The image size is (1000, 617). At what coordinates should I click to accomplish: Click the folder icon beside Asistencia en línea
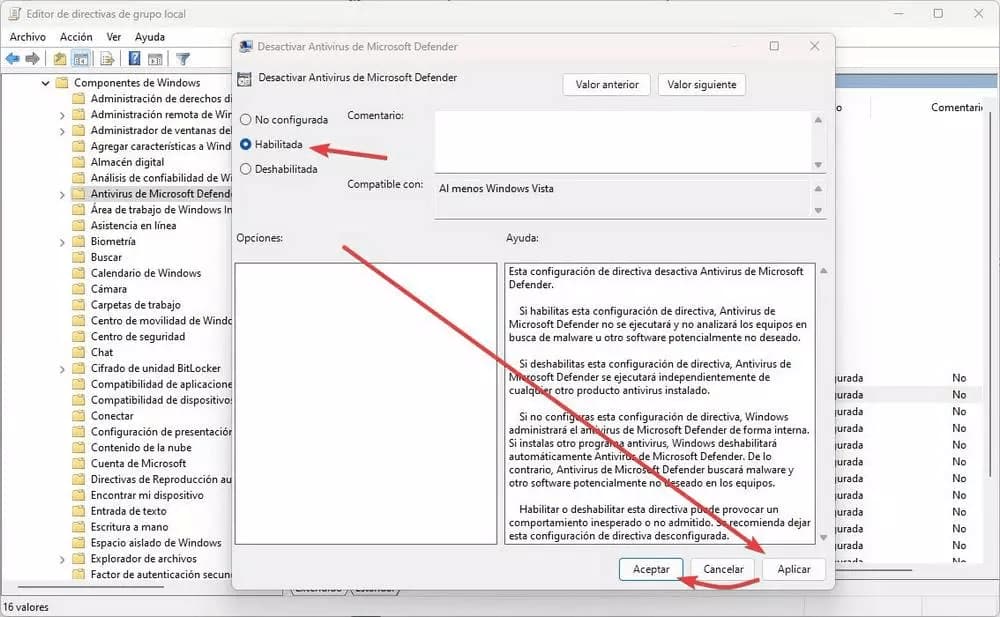[78, 225]
